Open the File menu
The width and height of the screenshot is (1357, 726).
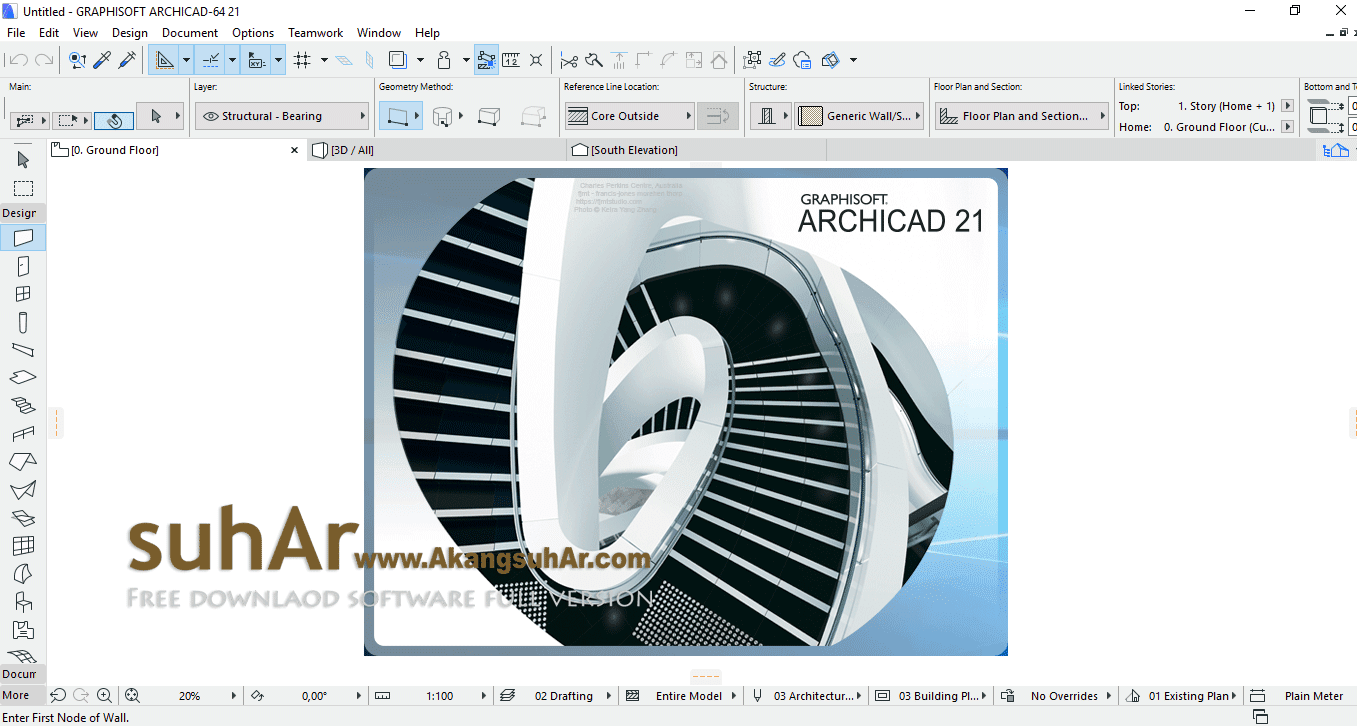point(16,33)
